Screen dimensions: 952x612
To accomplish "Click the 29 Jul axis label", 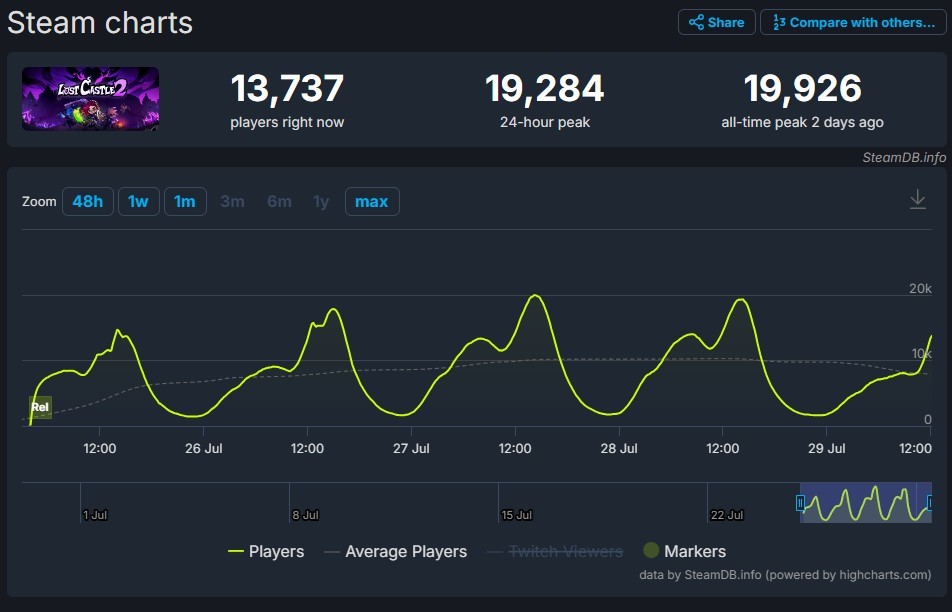I will (826, 449).
